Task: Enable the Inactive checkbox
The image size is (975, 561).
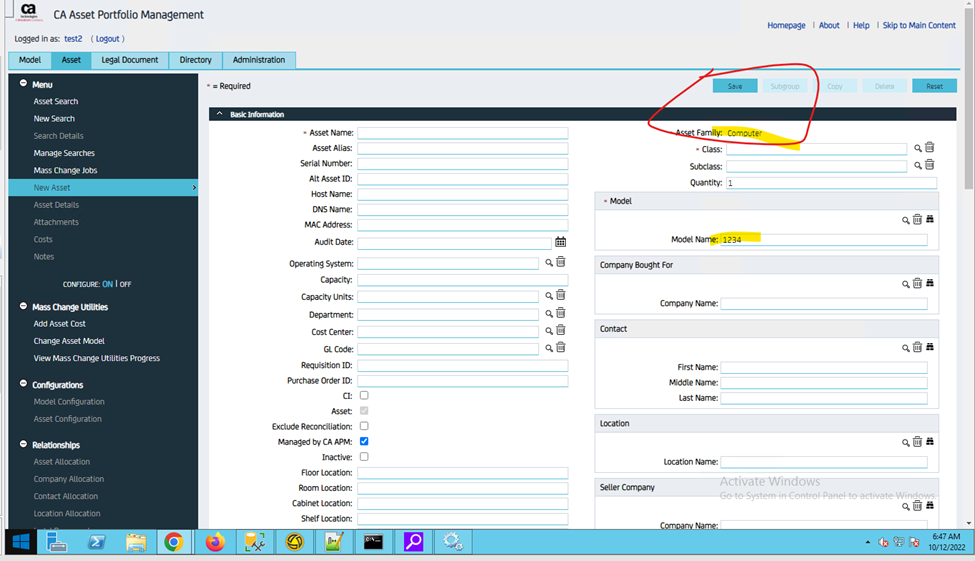Action: tap(364, 457)
